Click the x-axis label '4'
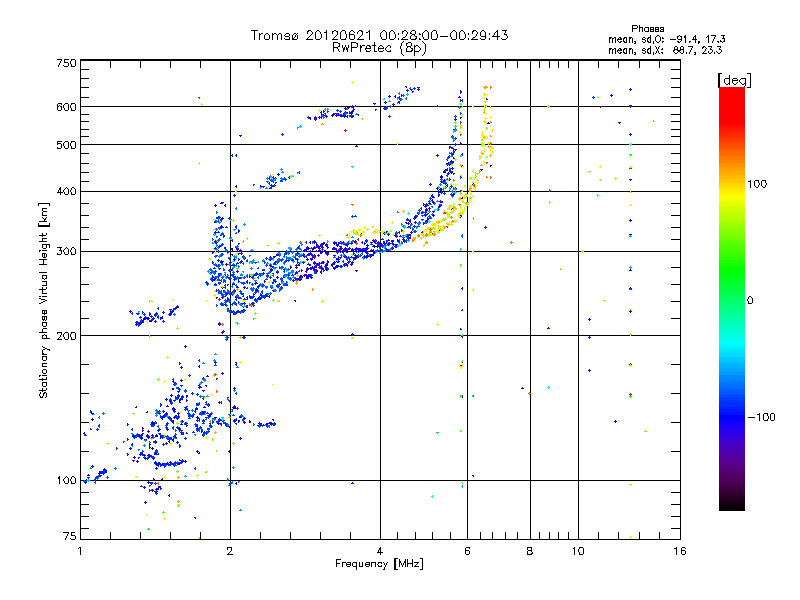Screen dimensions: 800x600 (x=380, y=551)
